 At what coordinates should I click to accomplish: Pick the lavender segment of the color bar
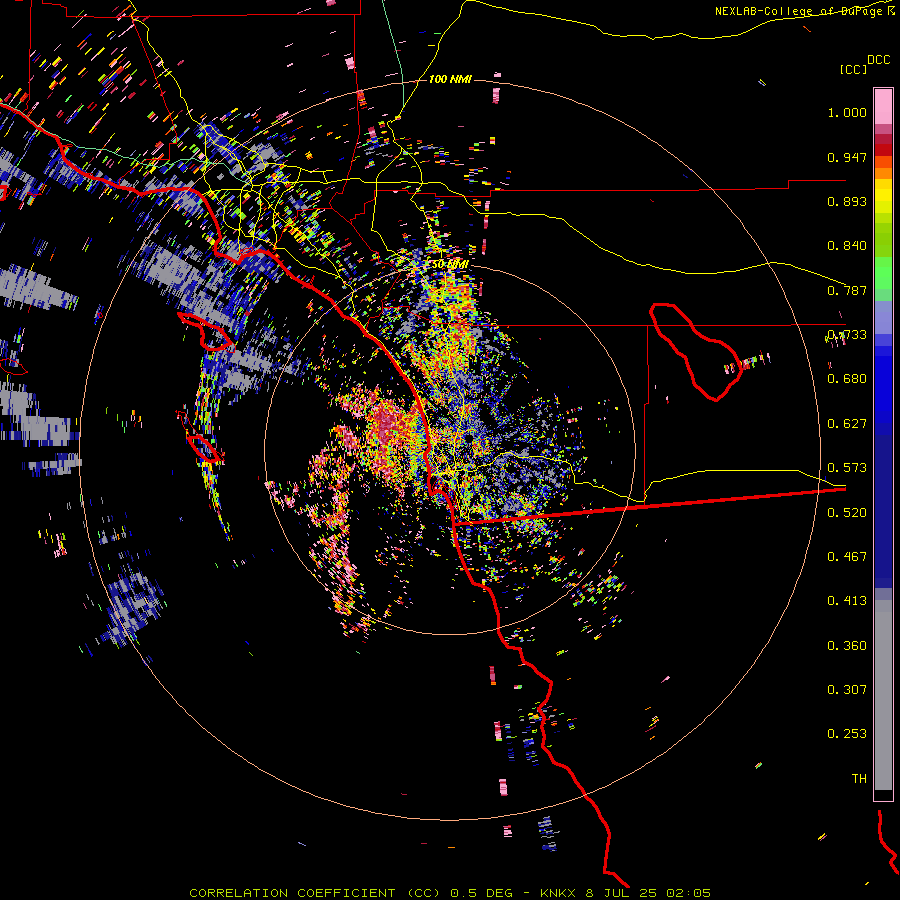[883, 319]
